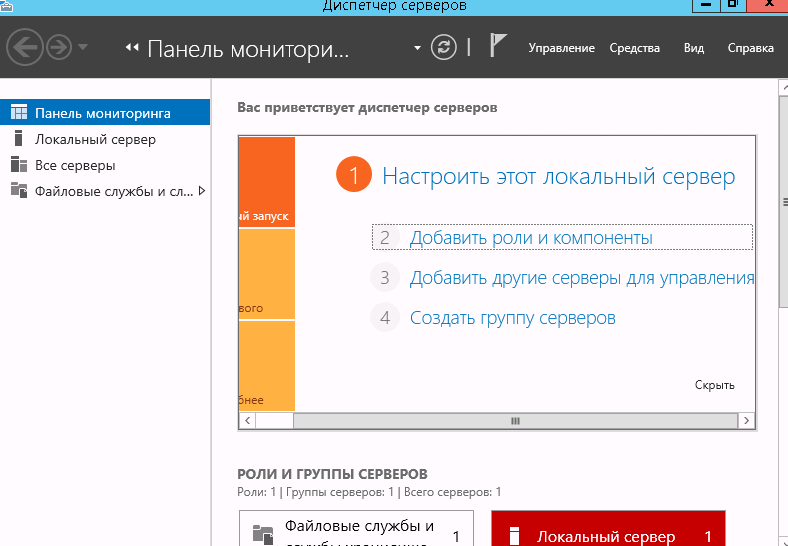Click Скрыть to hide welcome tile
This screenshot has height=546, width=788.
point(714,385)
